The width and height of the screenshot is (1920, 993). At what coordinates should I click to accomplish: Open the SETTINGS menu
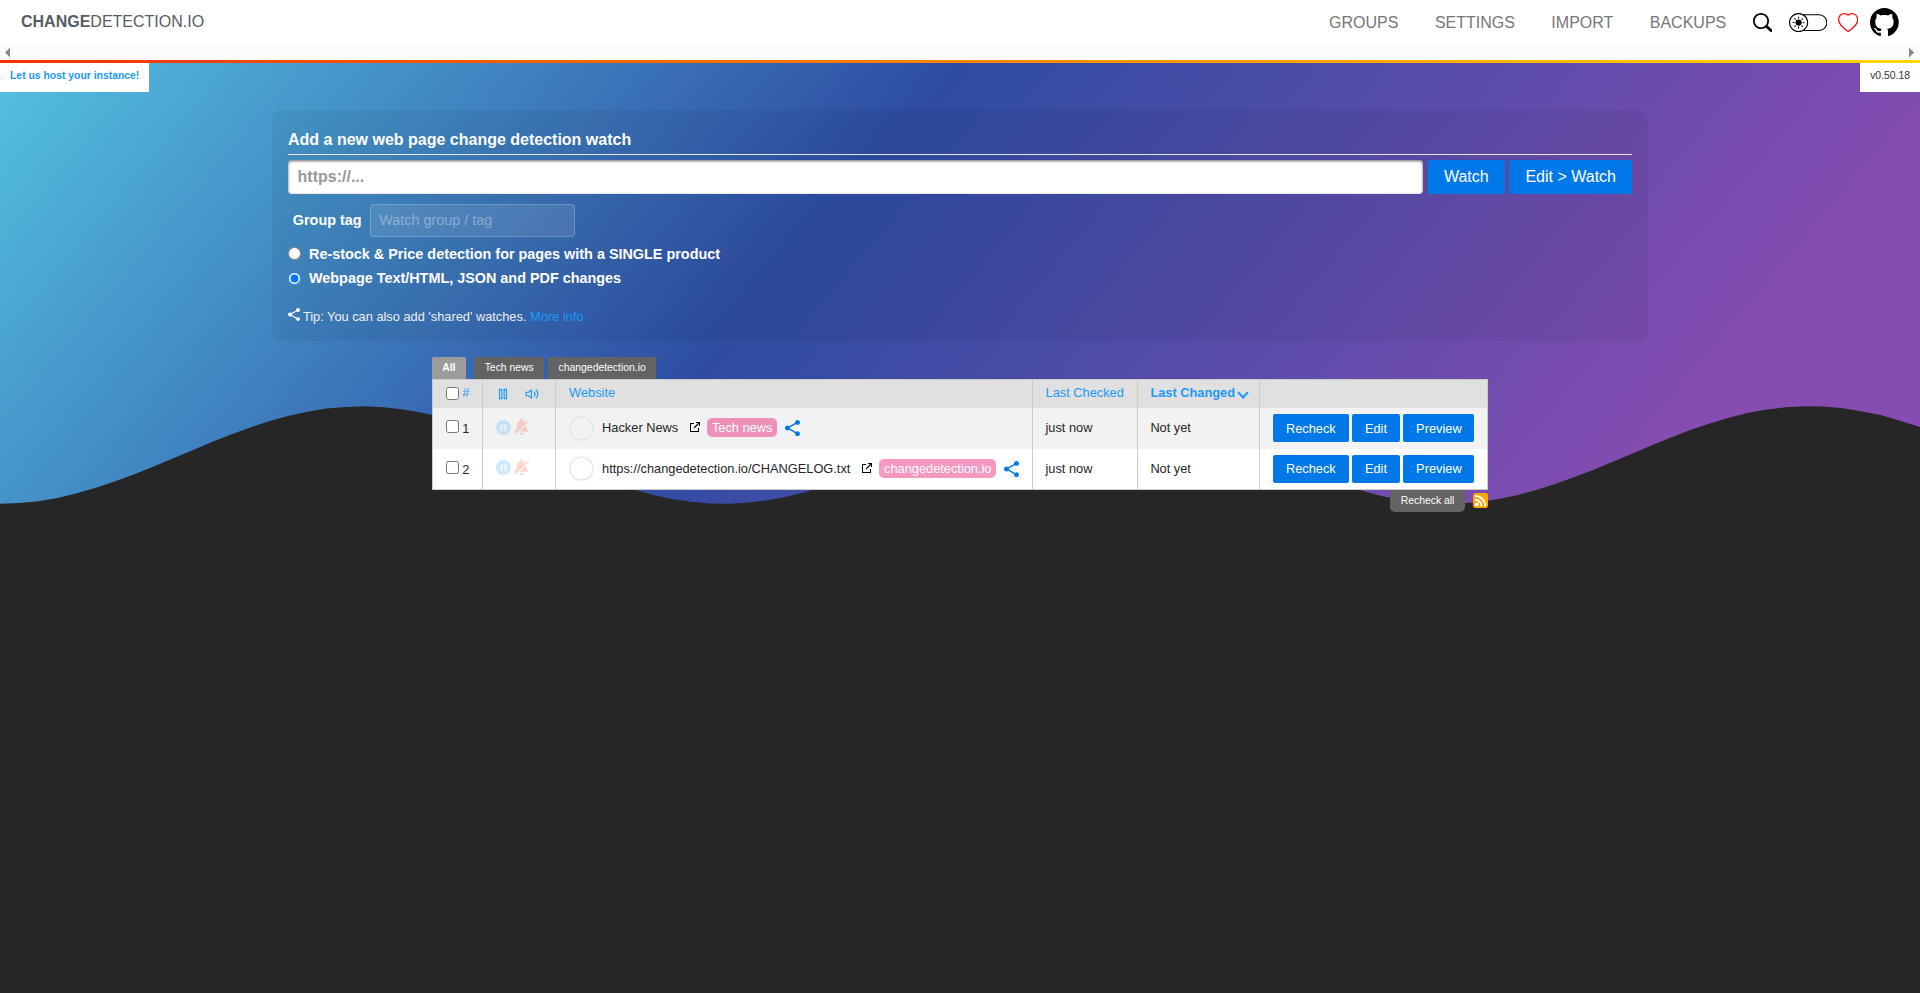click(x=1474, y=22)
